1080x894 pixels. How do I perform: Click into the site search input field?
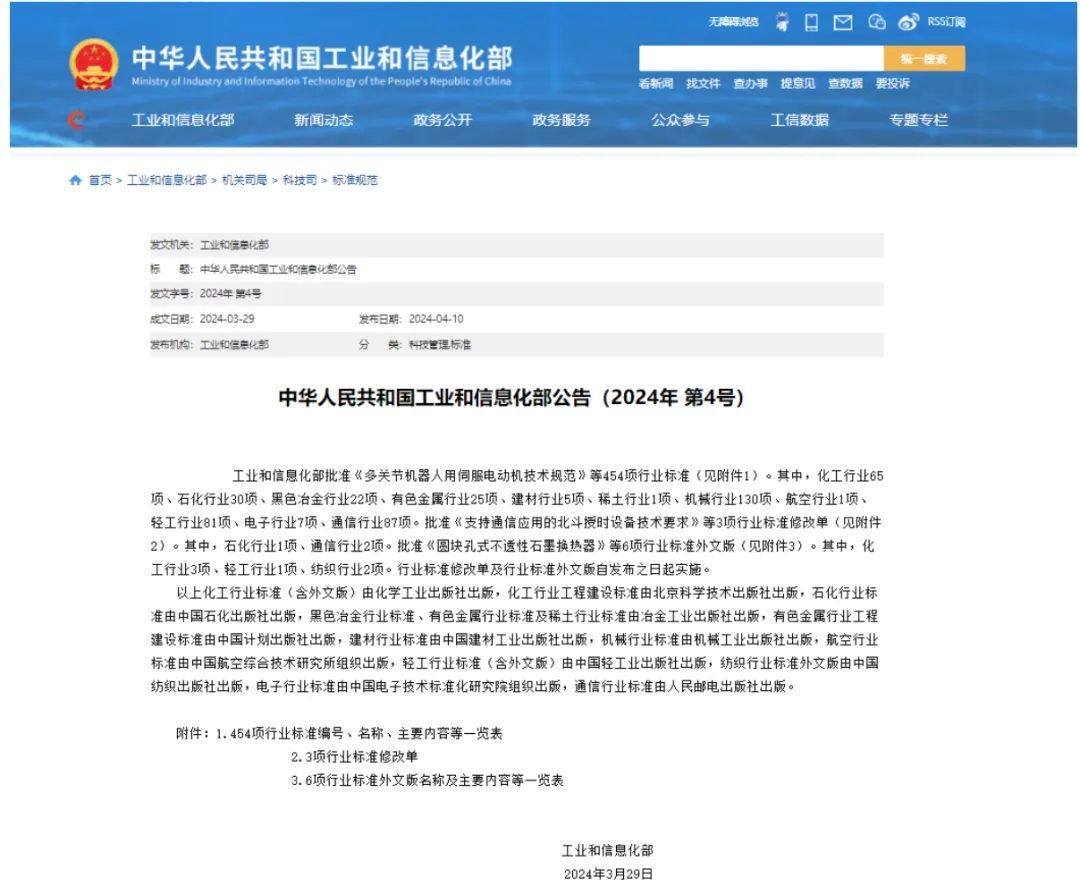[761, 58]
